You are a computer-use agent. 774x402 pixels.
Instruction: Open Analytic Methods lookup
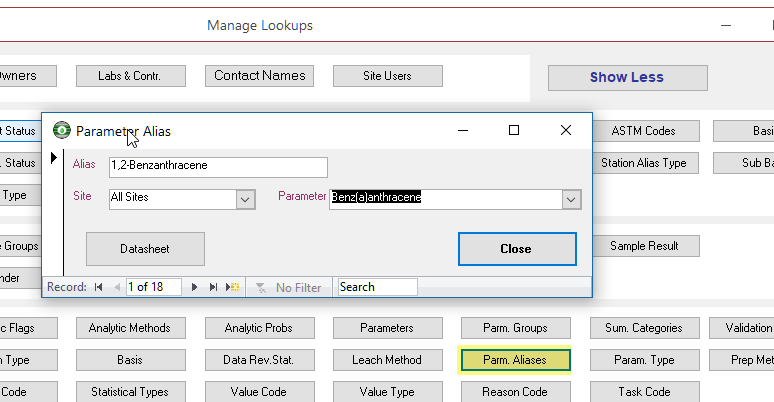pos(131,328)
